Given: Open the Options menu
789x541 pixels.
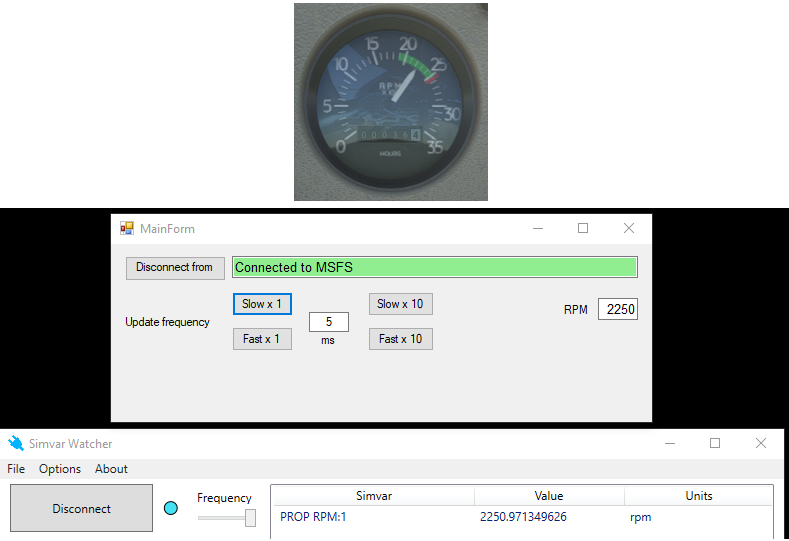Looking at the screenshot, I should point(60,469).
